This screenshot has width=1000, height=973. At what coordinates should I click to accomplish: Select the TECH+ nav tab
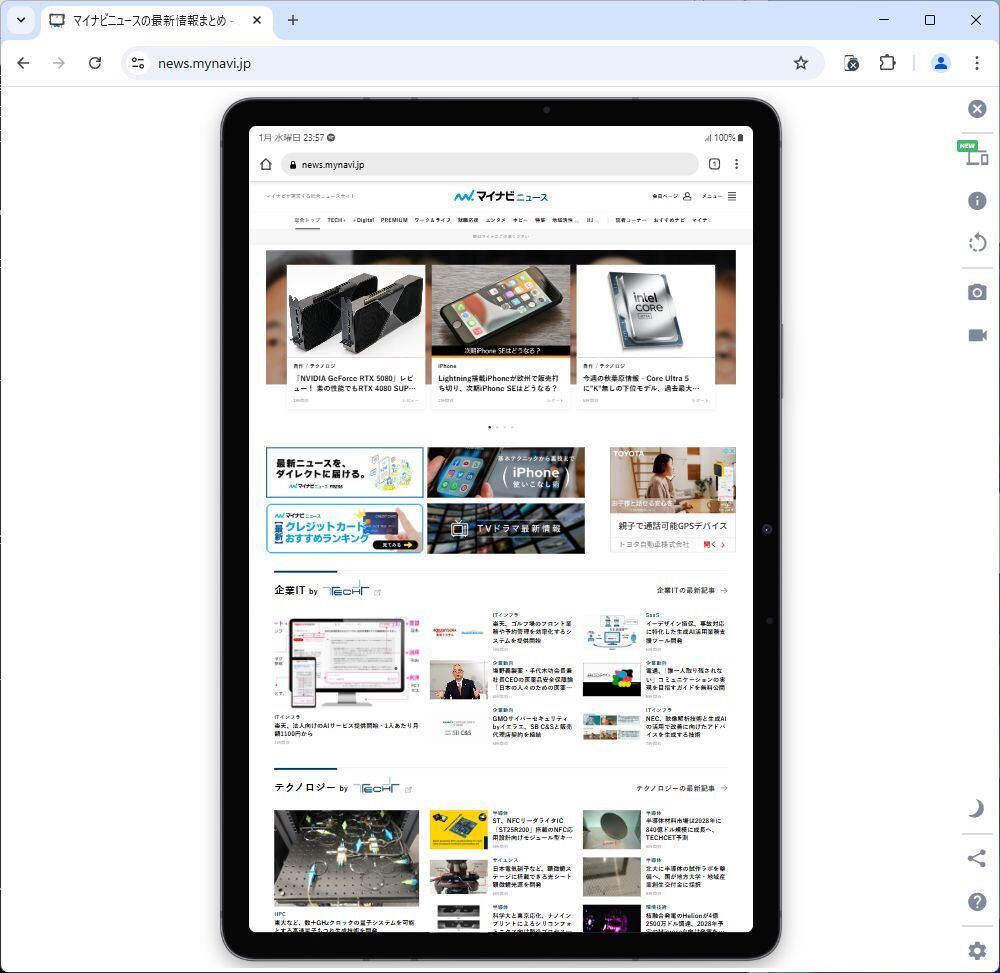click(x=336, y=220)
